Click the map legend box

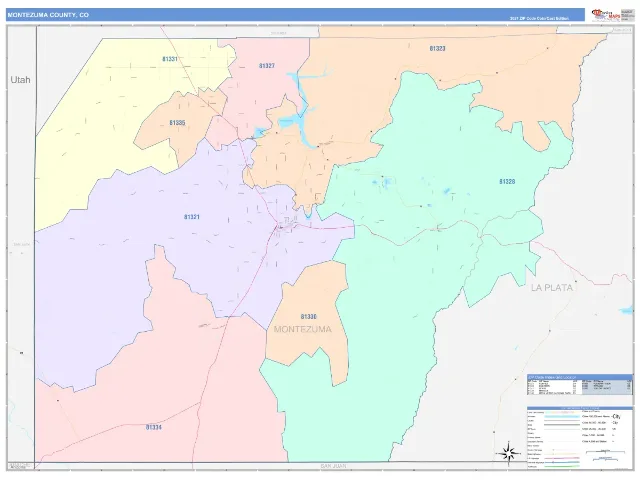point(580,438)
